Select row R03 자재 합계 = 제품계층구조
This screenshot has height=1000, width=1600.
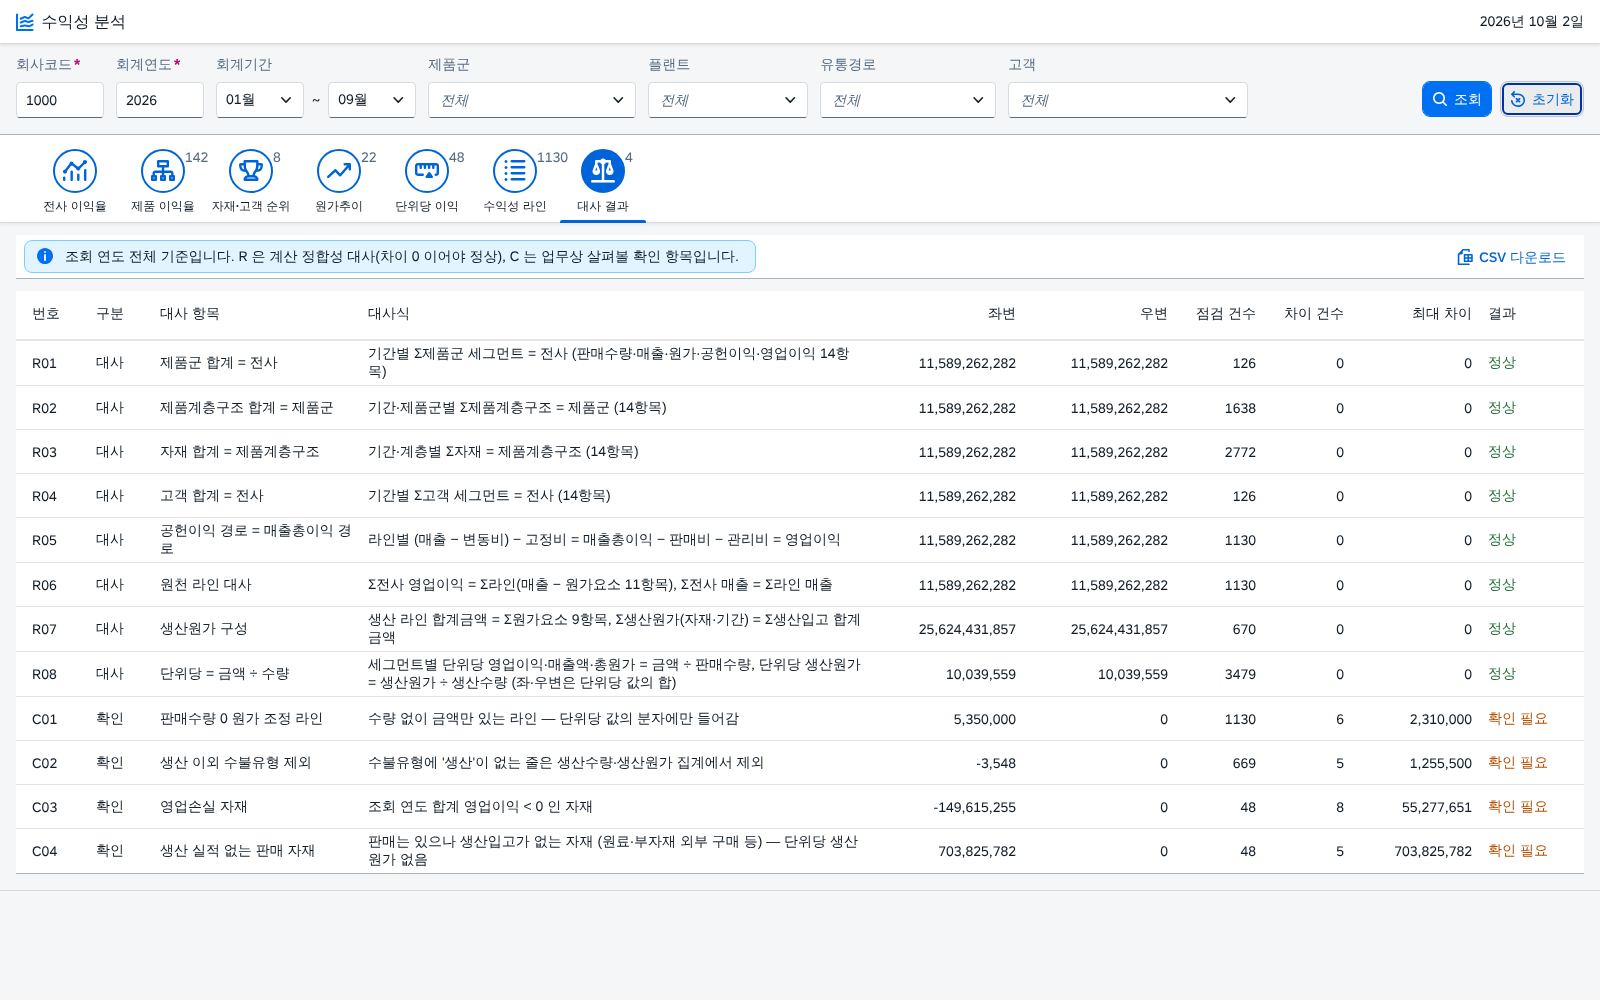click(x=800, y=452)
